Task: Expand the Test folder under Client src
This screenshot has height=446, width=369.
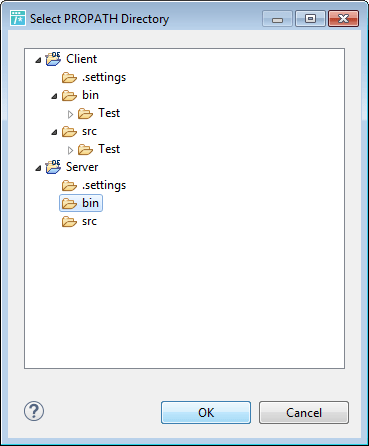Action: (x=70, y=150)
